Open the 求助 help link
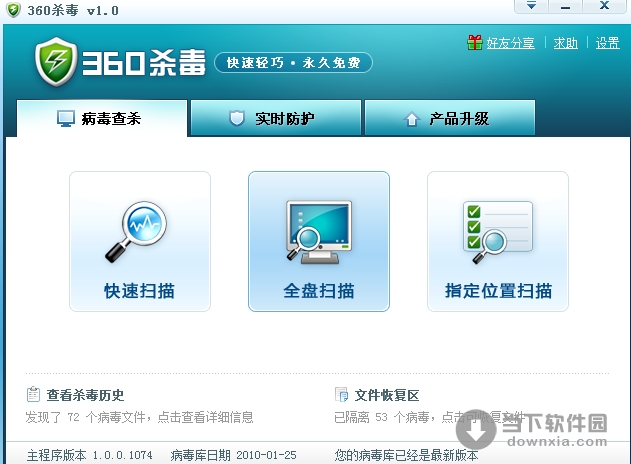 (x=565, y=43)
